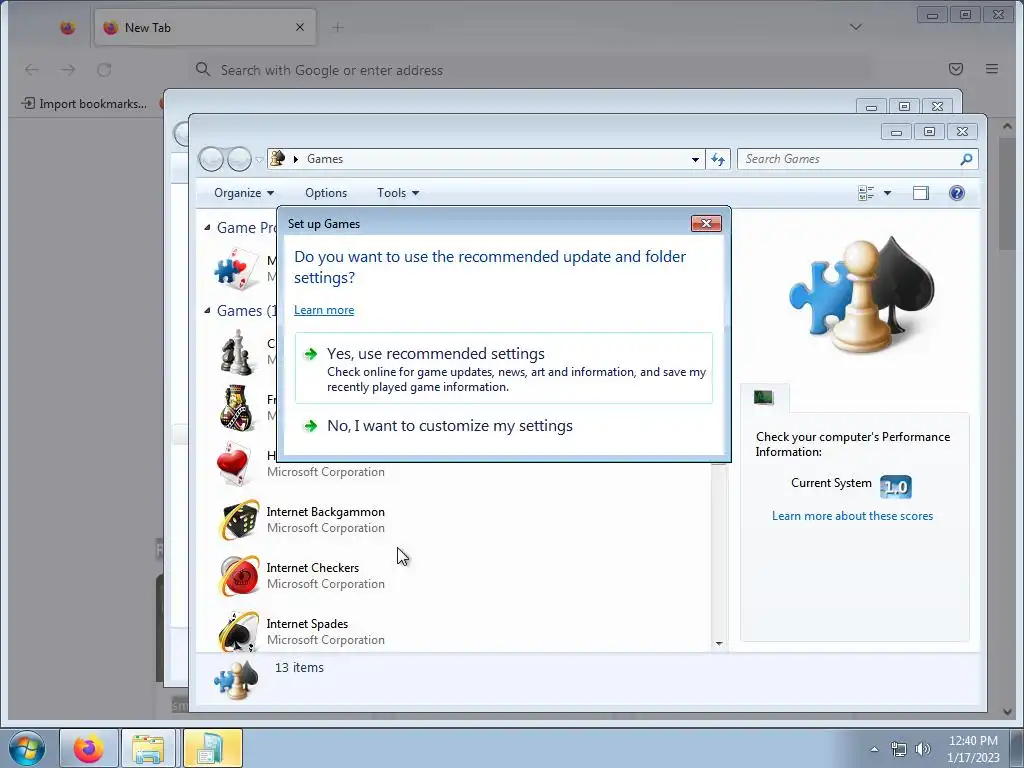Select the New Tab tab in Firefox
Image resolution: width=1024 pixels, height=768 pixels.
(x=205, y=27)
